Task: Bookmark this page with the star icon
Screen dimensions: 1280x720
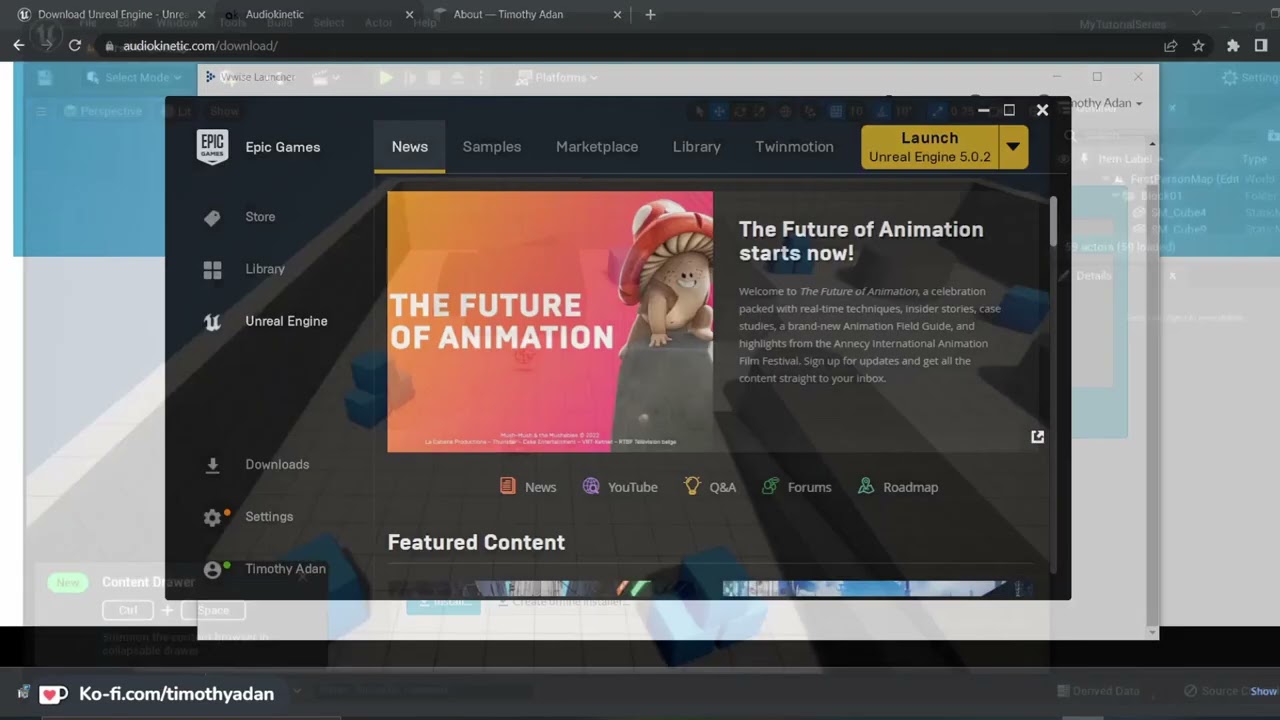Action: 1198,46
